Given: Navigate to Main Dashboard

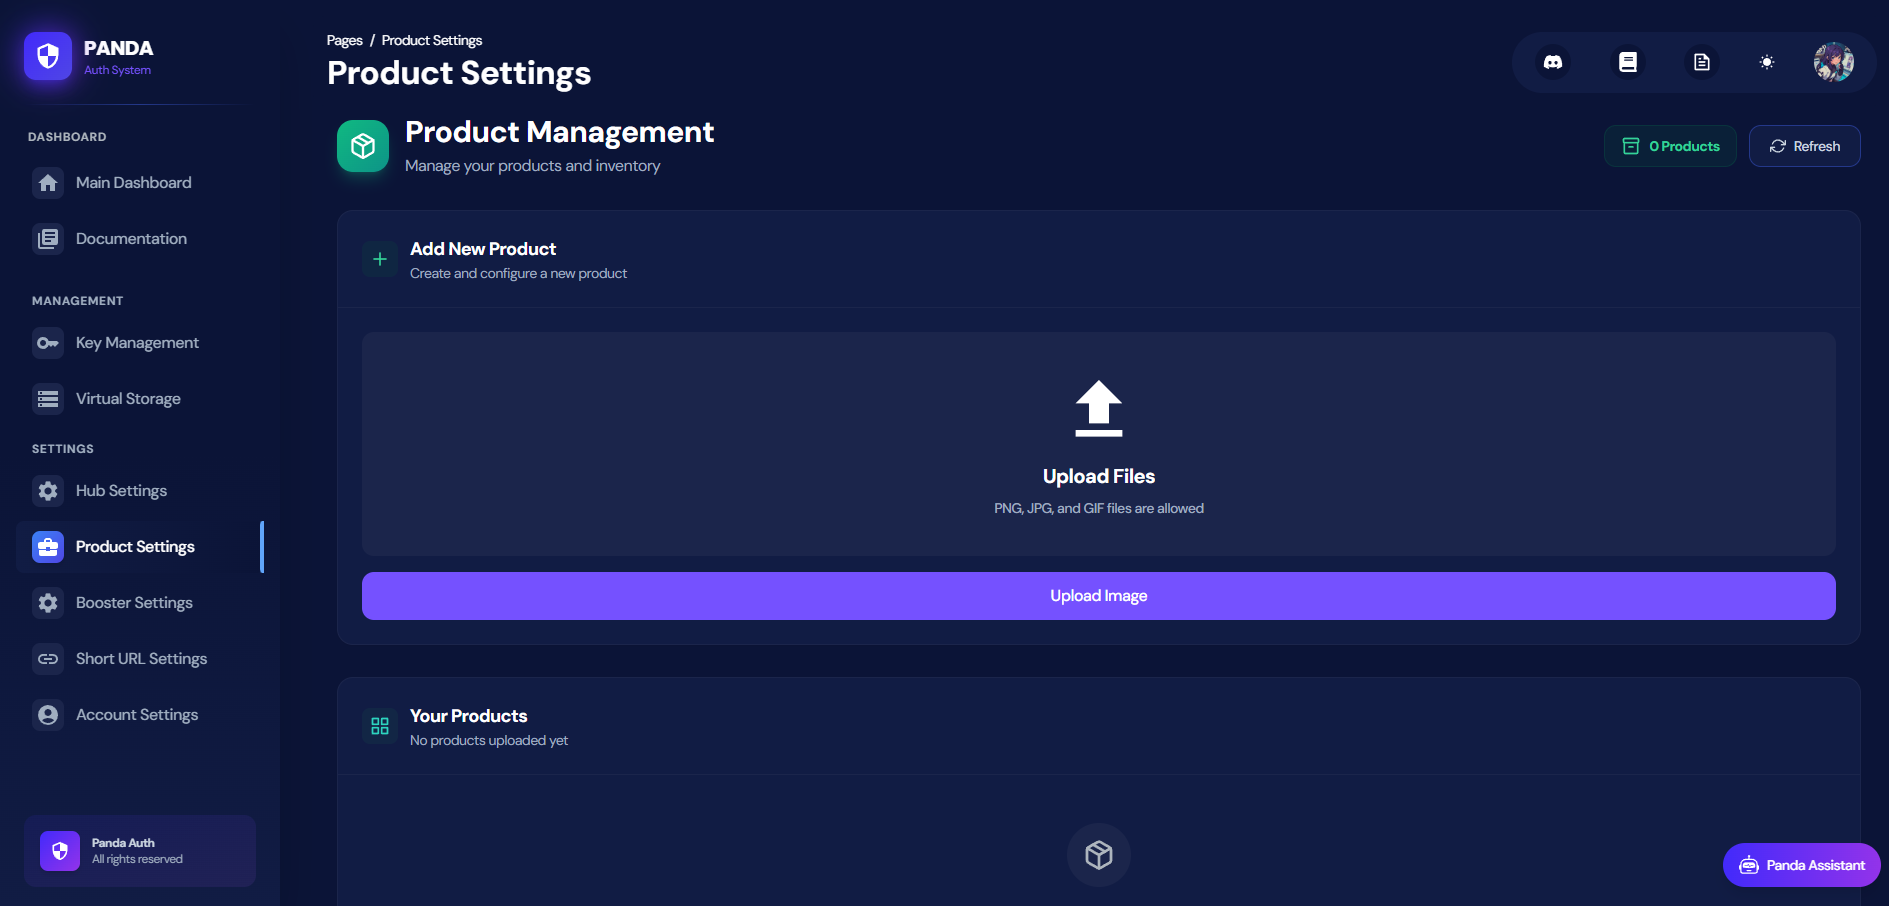Looking at the screenshot, I should [133, 182].
